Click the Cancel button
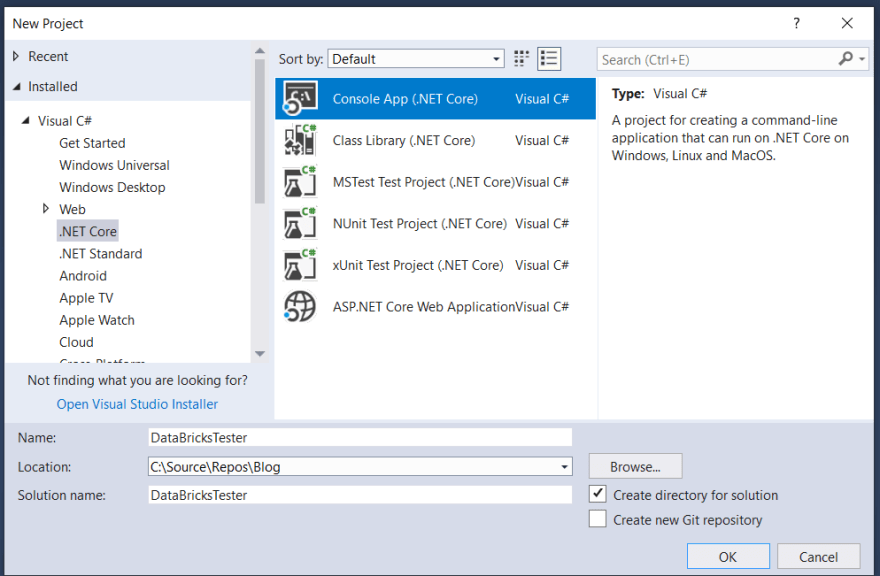This screenshot has width=880, height=576. 818,556
